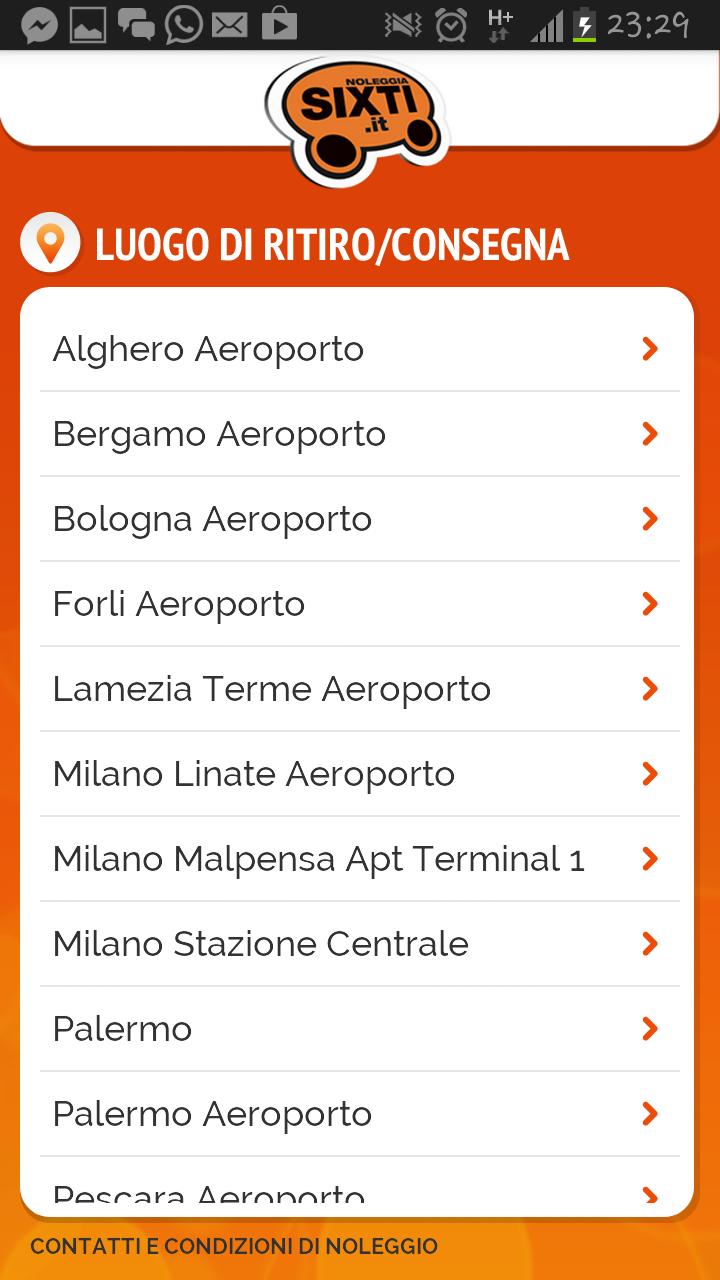Select the Palermo location entry

[x=122, y=1029]
